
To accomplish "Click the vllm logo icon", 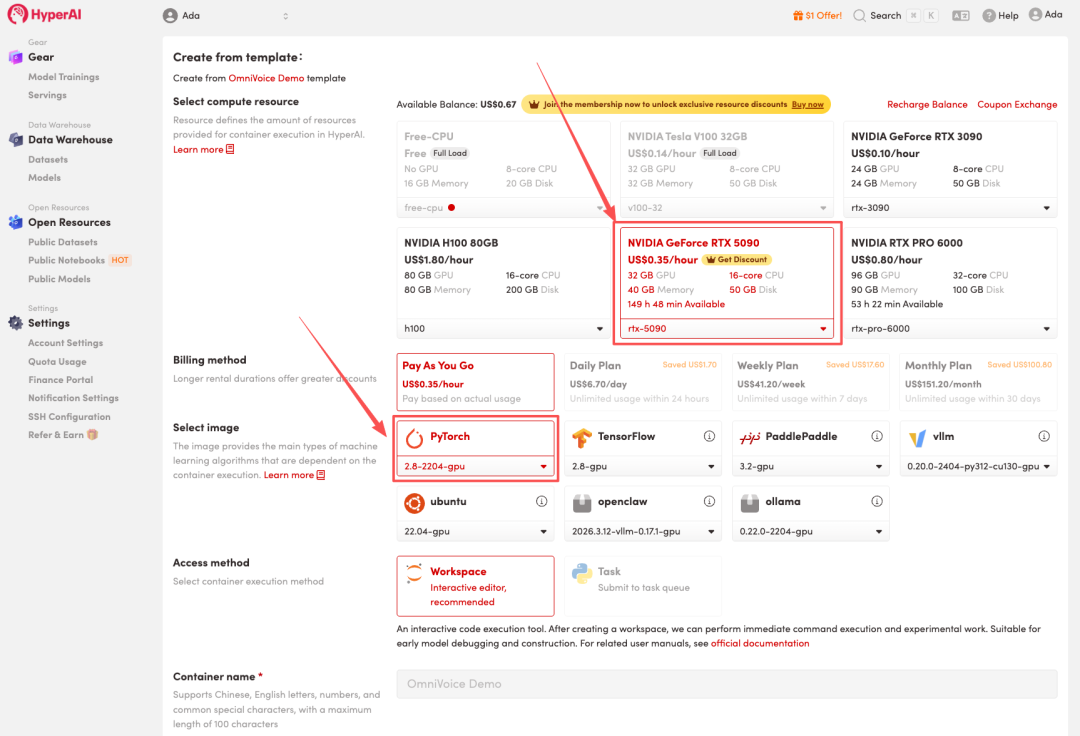I will click(917, 437).
